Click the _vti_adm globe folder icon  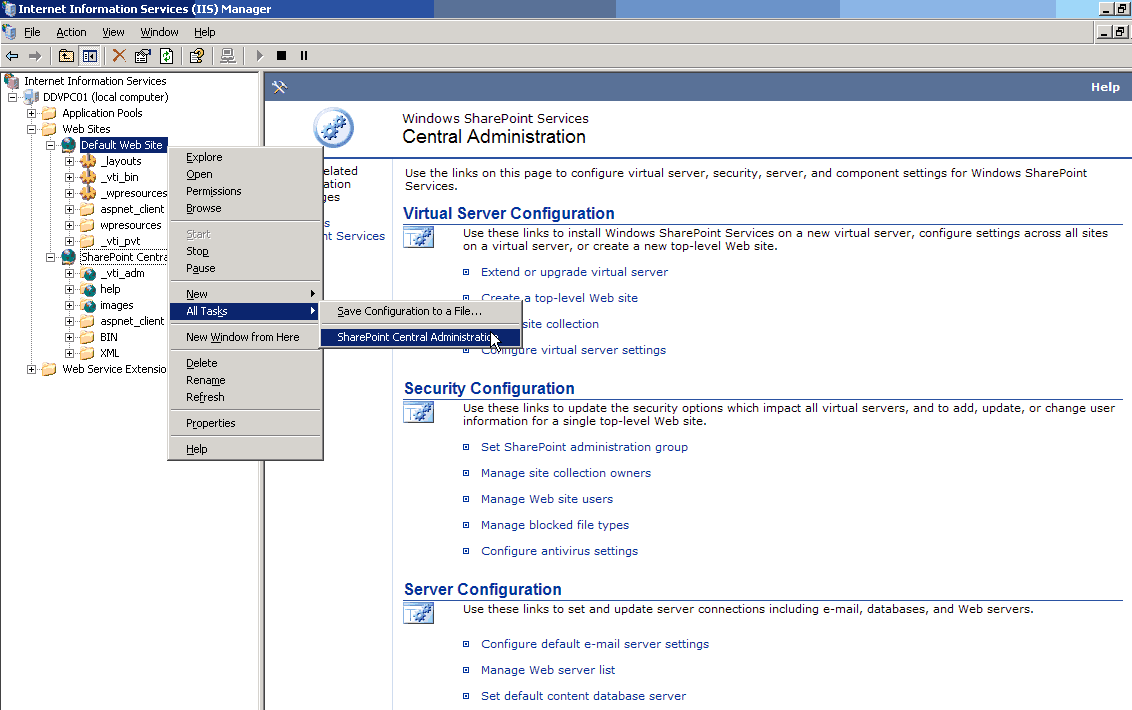click(x=88, y=273)
